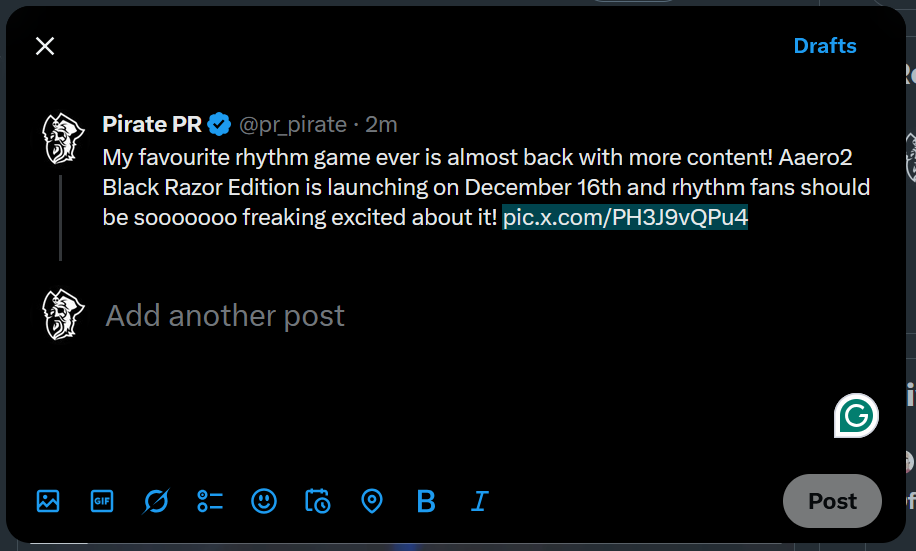Click the "Add another post" text field

coord(225,316)
